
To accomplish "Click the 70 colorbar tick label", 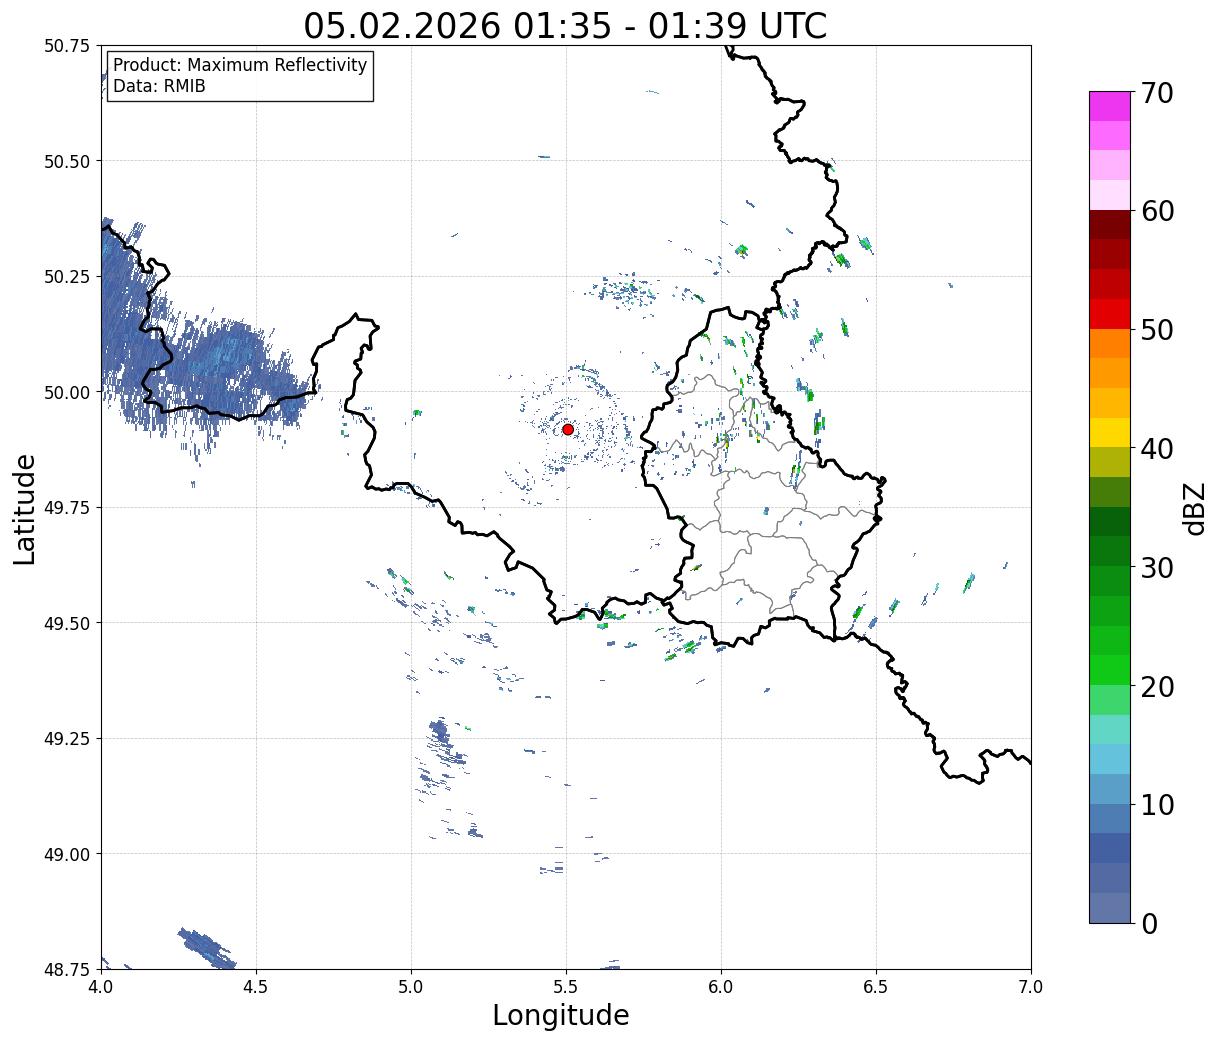I will tap(1157, 93).
